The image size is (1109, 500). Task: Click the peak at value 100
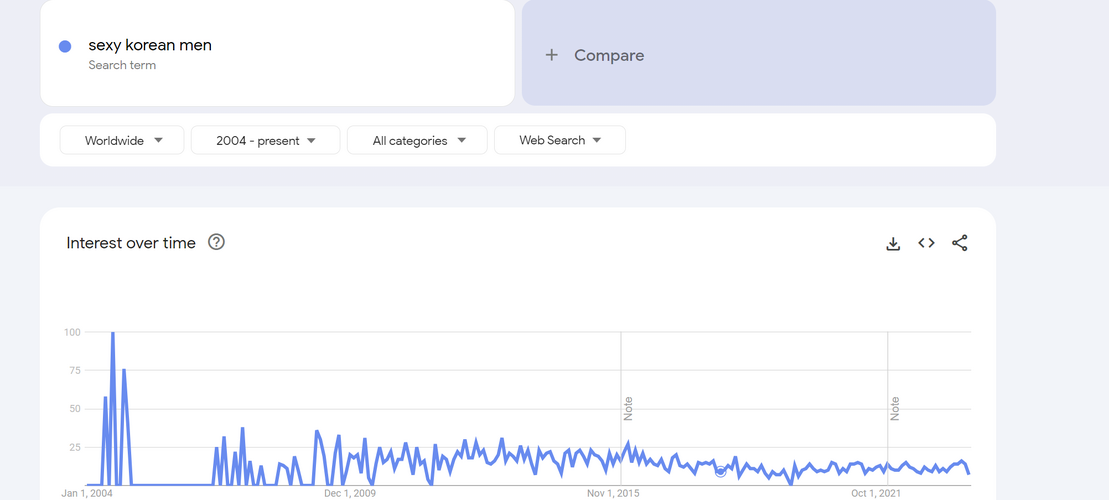coord(112,332)
